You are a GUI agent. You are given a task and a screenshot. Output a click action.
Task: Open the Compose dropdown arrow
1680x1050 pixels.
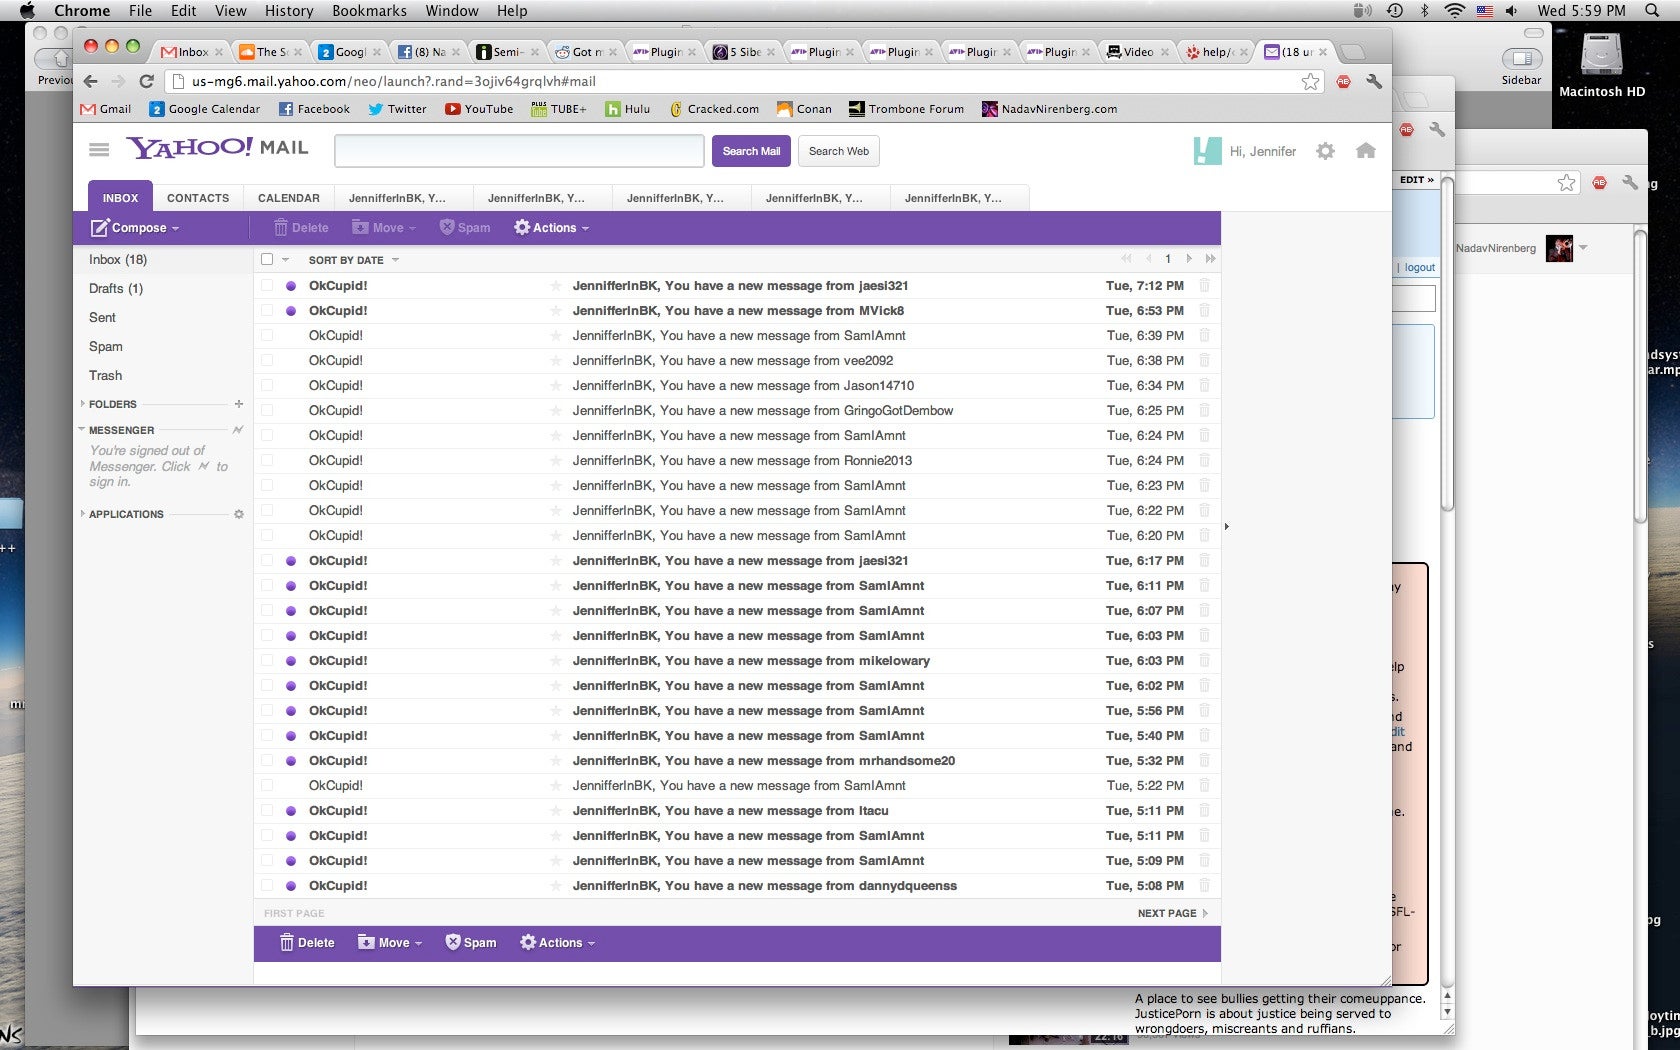point(176,229)
